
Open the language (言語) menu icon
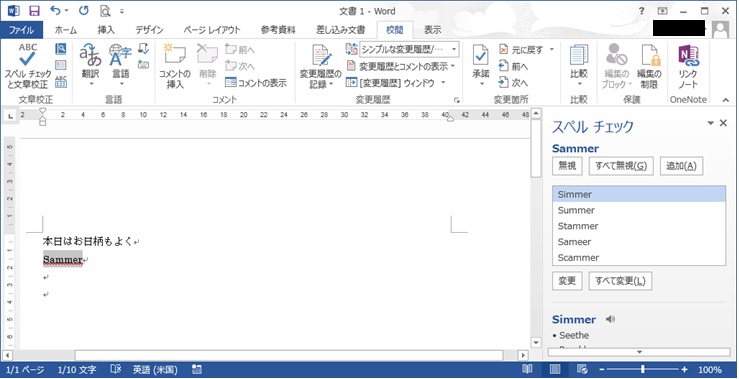coord(121,65)
